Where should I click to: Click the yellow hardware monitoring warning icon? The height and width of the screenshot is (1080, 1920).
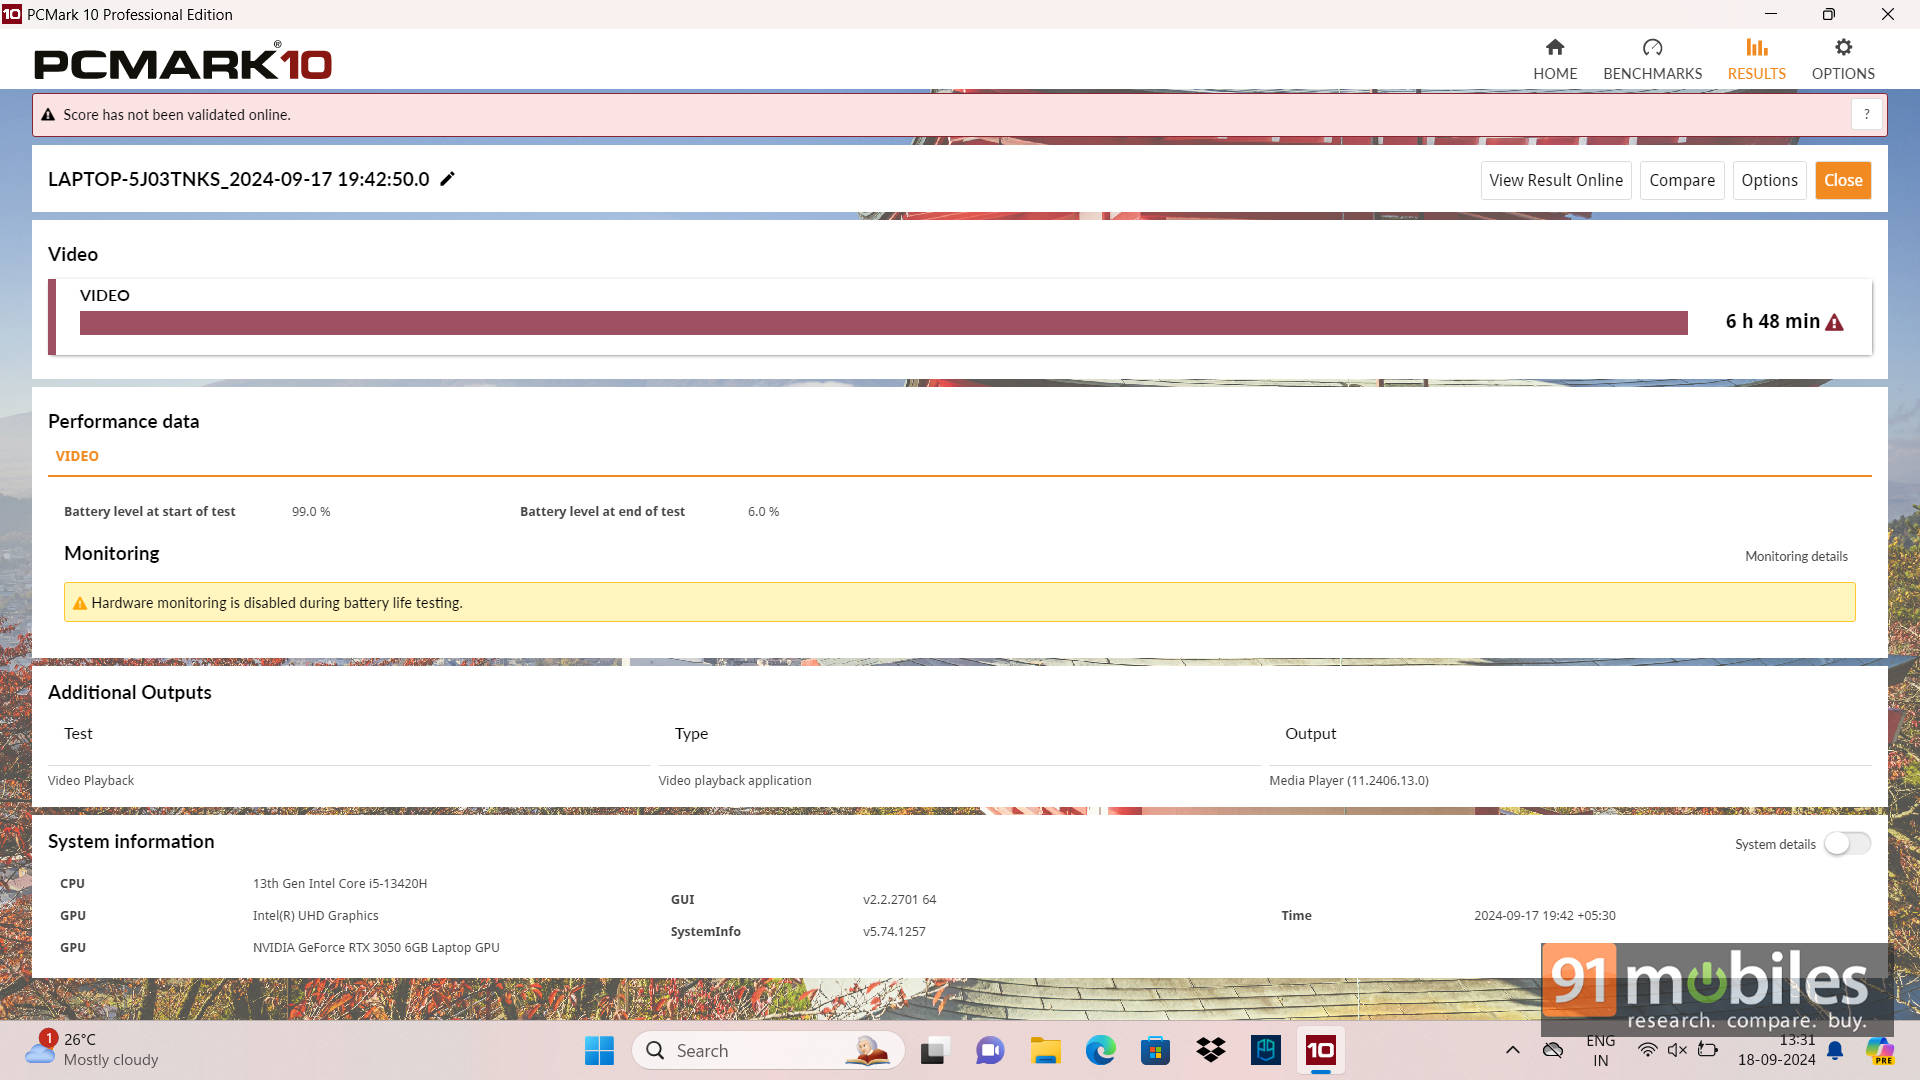pos(80,603)
